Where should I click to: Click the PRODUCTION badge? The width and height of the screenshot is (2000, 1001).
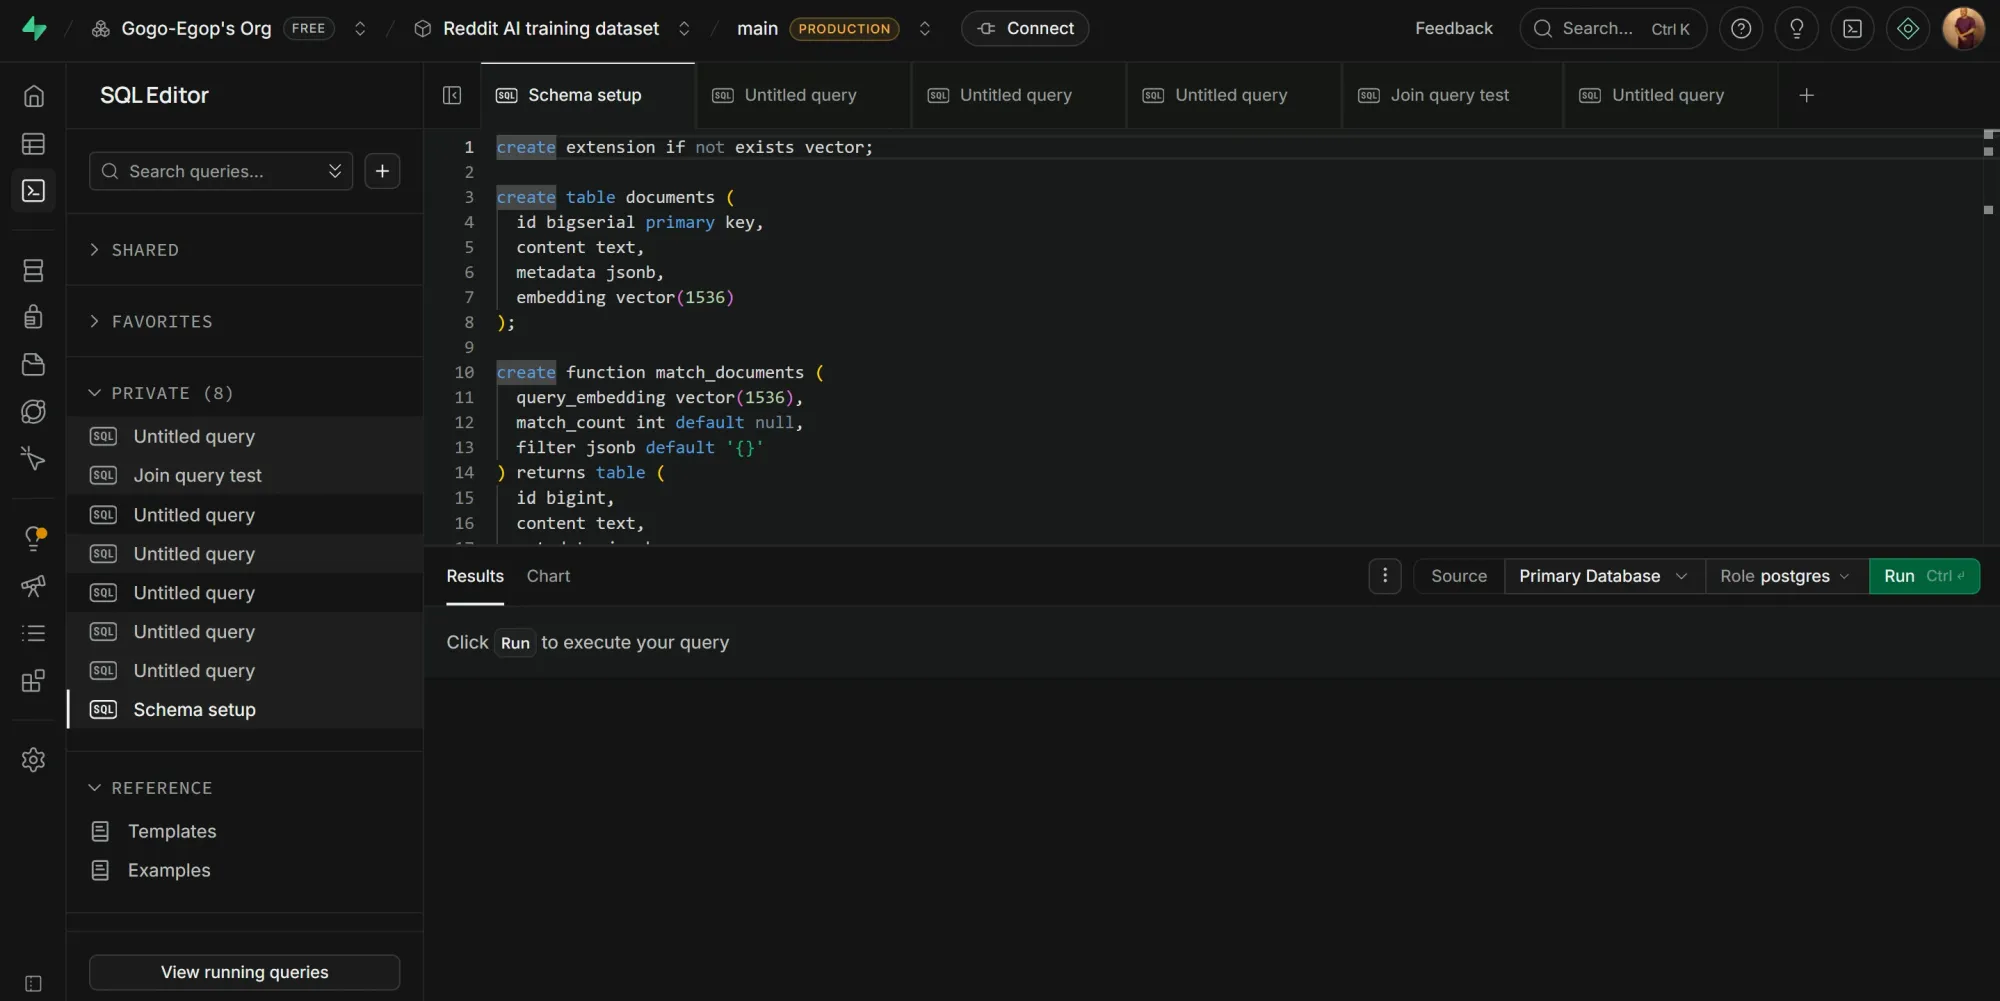click(x=844, y=28)
